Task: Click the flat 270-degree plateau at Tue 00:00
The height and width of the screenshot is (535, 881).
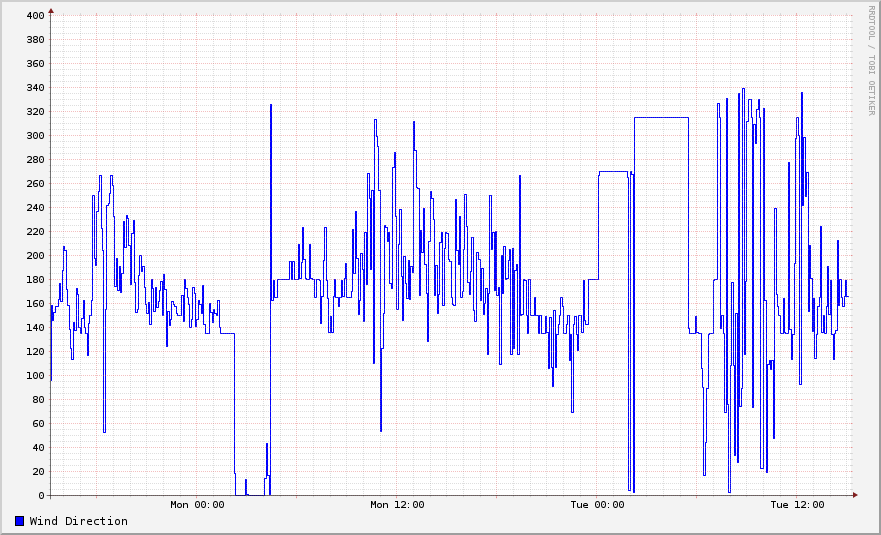Action: [x=614, y=171]
